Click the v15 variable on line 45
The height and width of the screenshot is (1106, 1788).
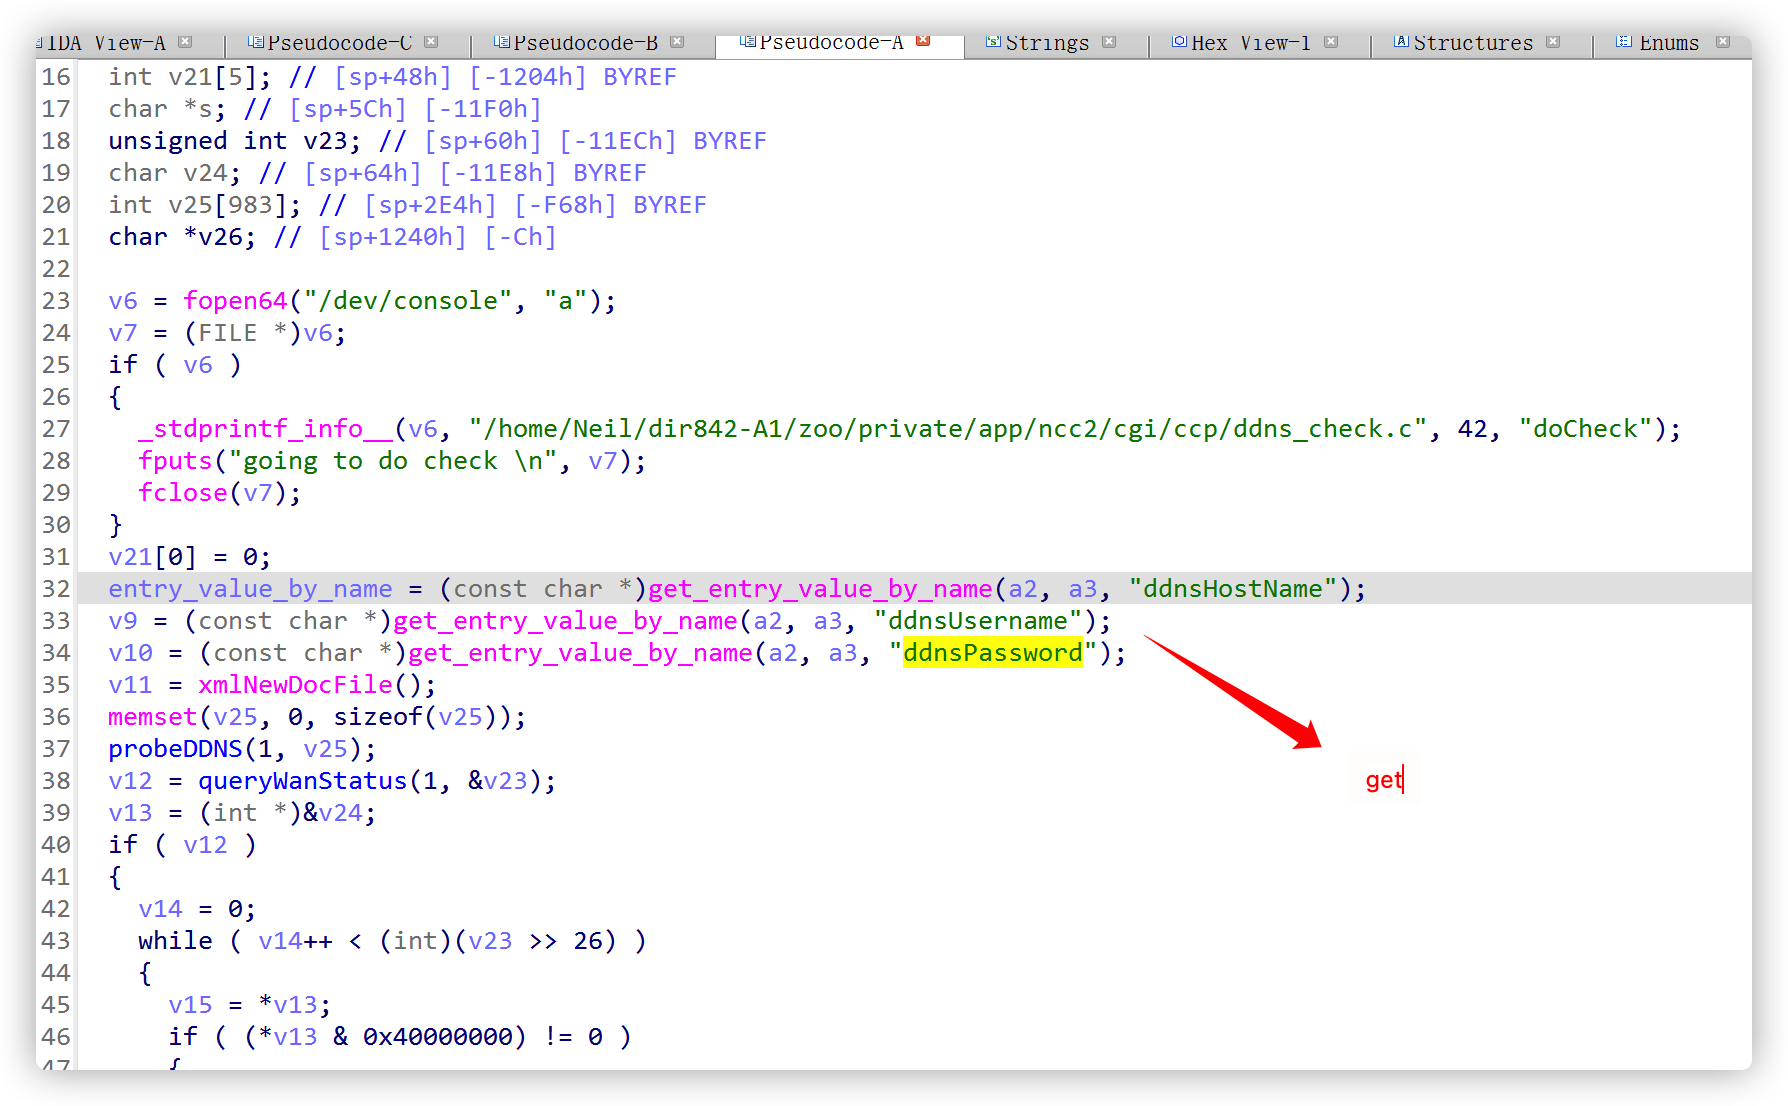tap(190, 1005)
